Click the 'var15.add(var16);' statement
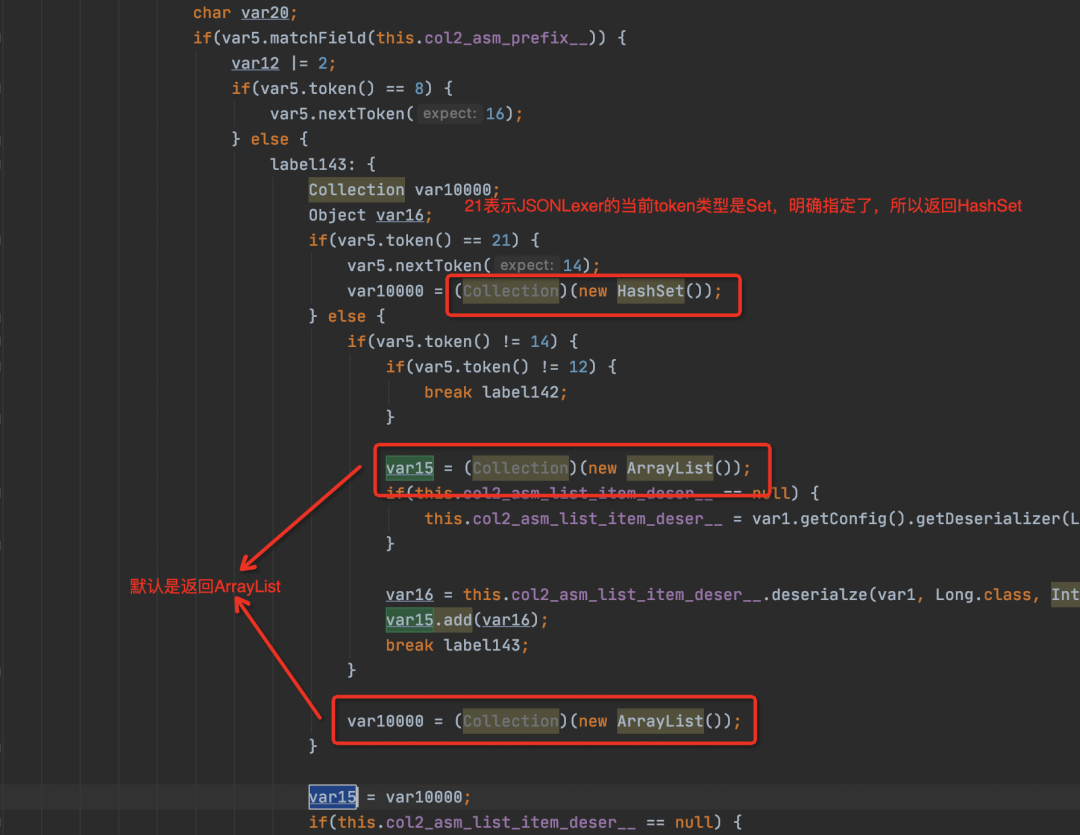Image resolution: width=1080 pixels, height=835 pixels. [x=467, y=620]
